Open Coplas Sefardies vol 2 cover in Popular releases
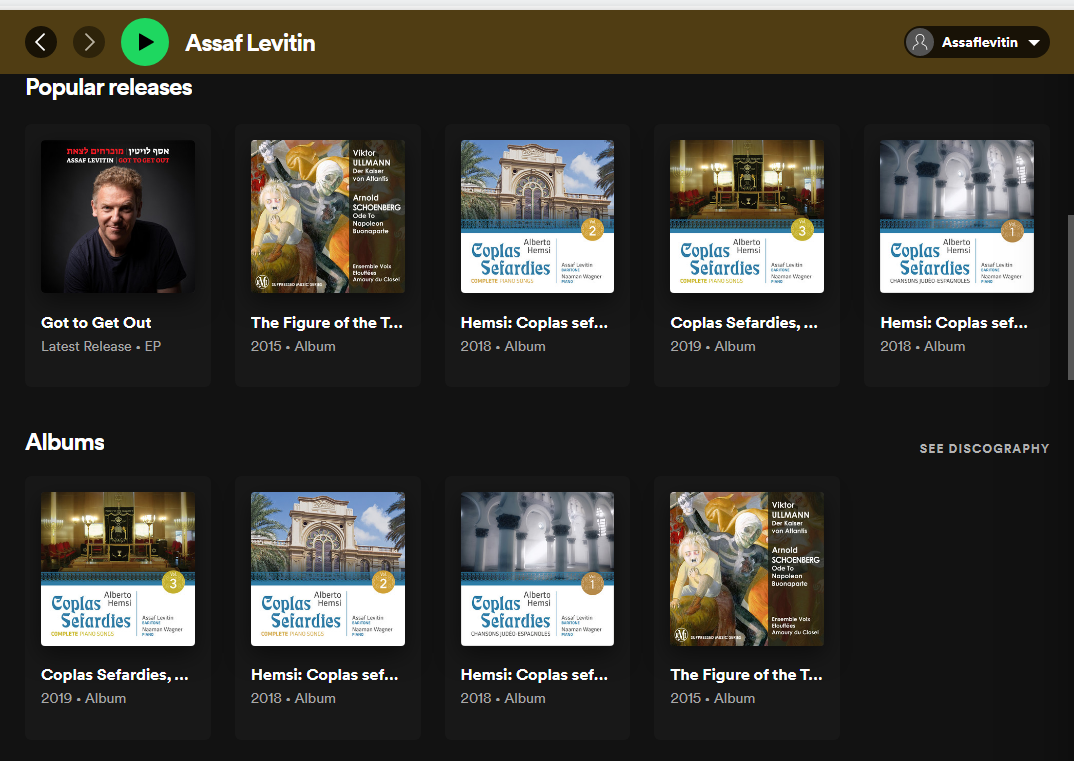Image resolution: width=1074 pixels, height=761 pixels. [537, 216]
